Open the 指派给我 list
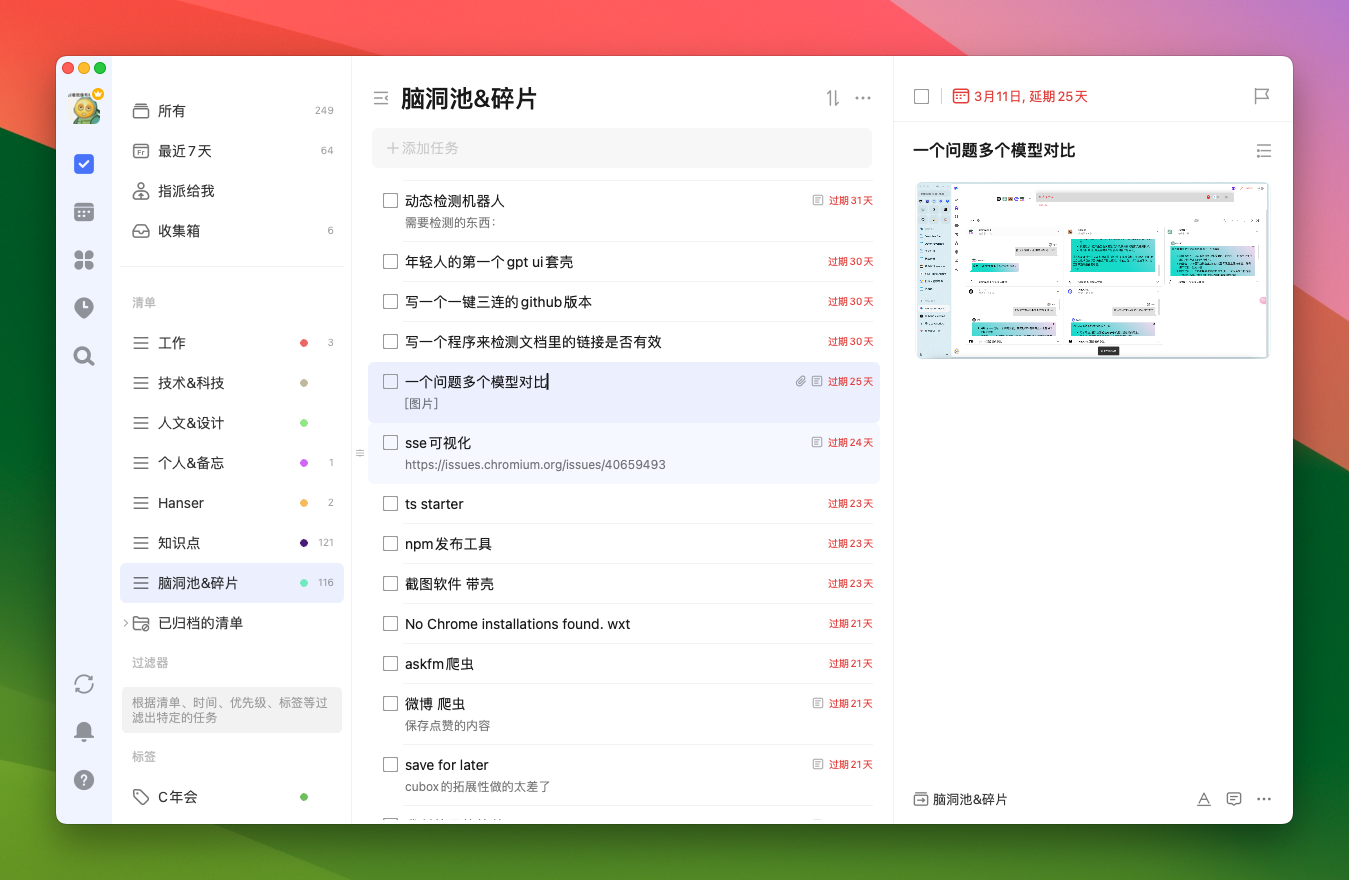Image resolution: width=1349 pixels, height=880 pixels. click(232, 191)
